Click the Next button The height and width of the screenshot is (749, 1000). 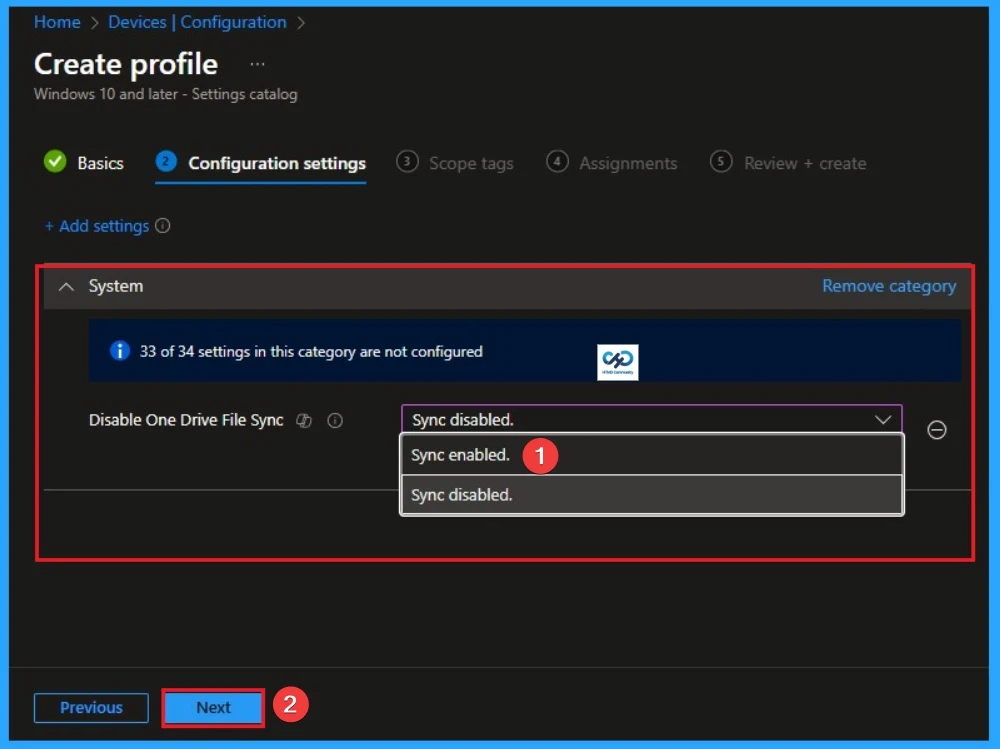tap(212, 708)
